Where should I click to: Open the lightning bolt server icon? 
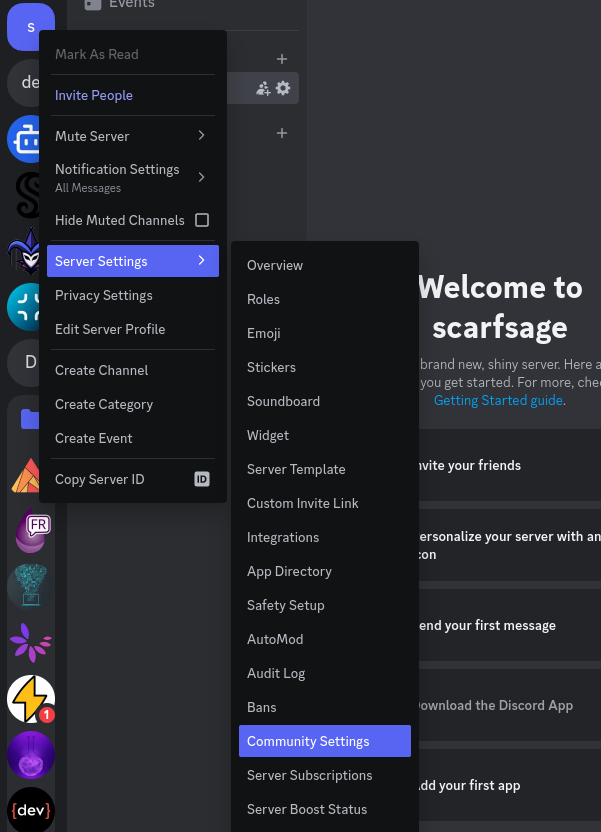(31, 699)
